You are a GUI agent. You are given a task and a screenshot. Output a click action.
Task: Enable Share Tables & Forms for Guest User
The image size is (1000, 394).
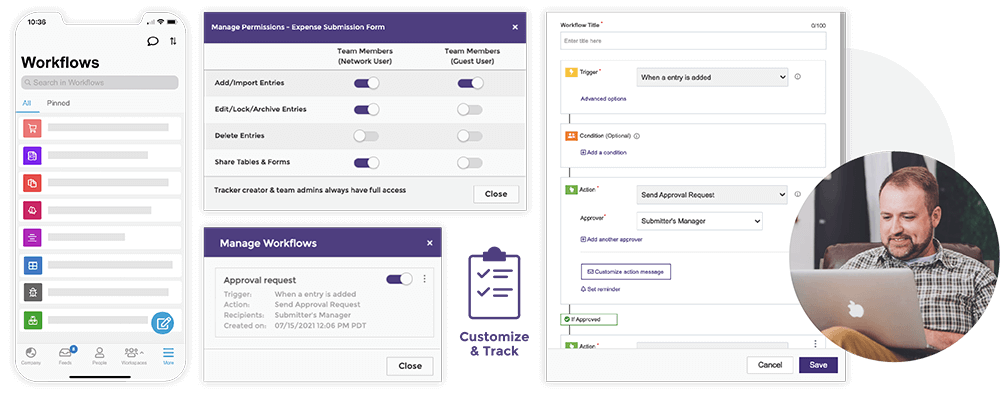coord(470,163)
